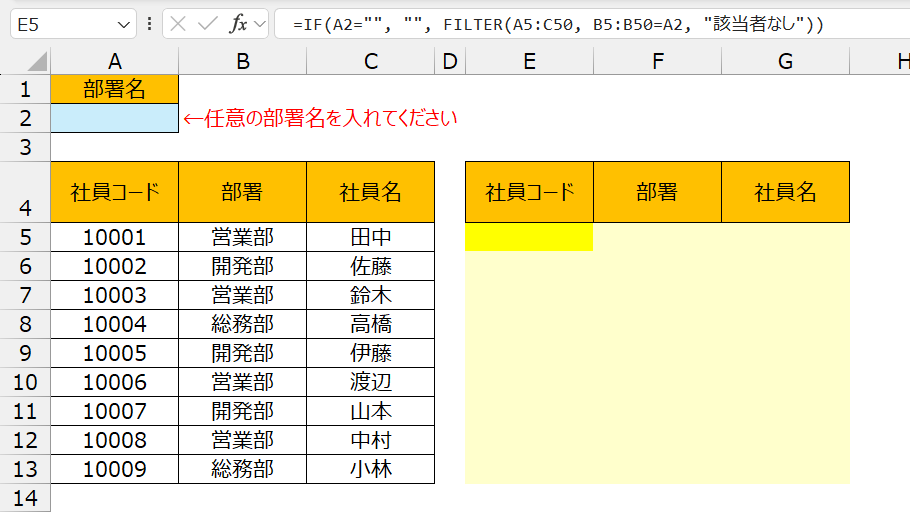Select cell containing 10004

[x=114, y=324]
